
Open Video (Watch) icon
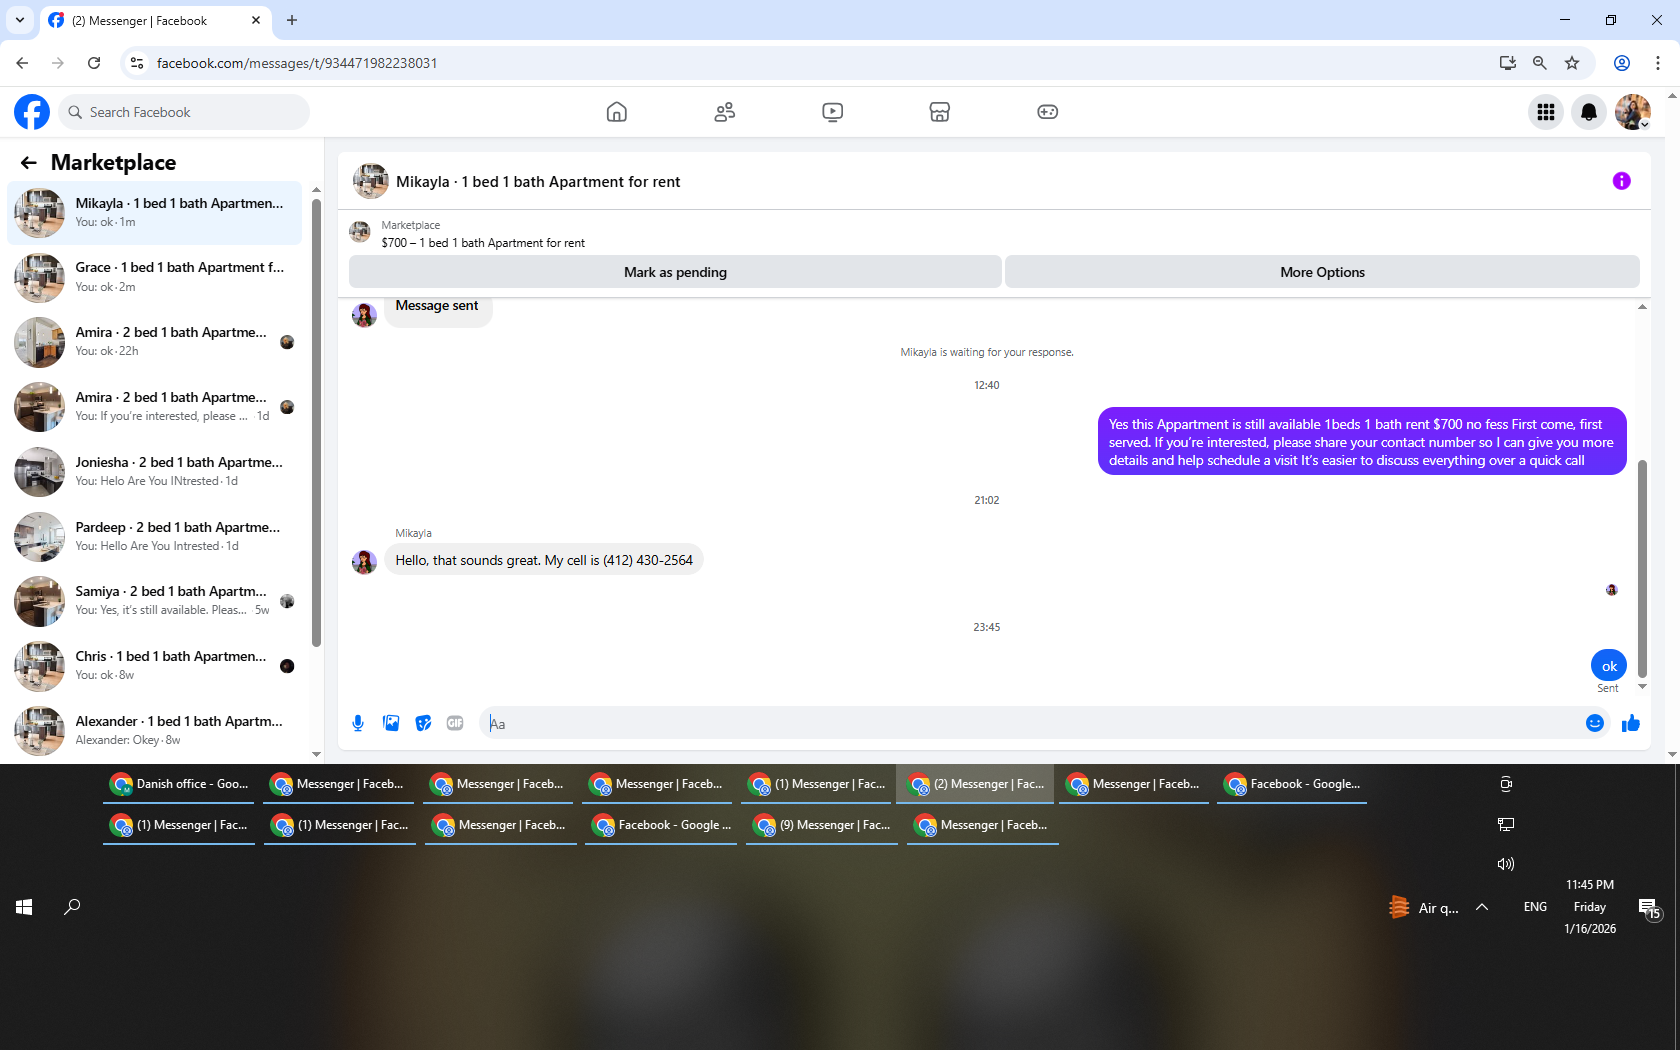[x=833, y=112]
